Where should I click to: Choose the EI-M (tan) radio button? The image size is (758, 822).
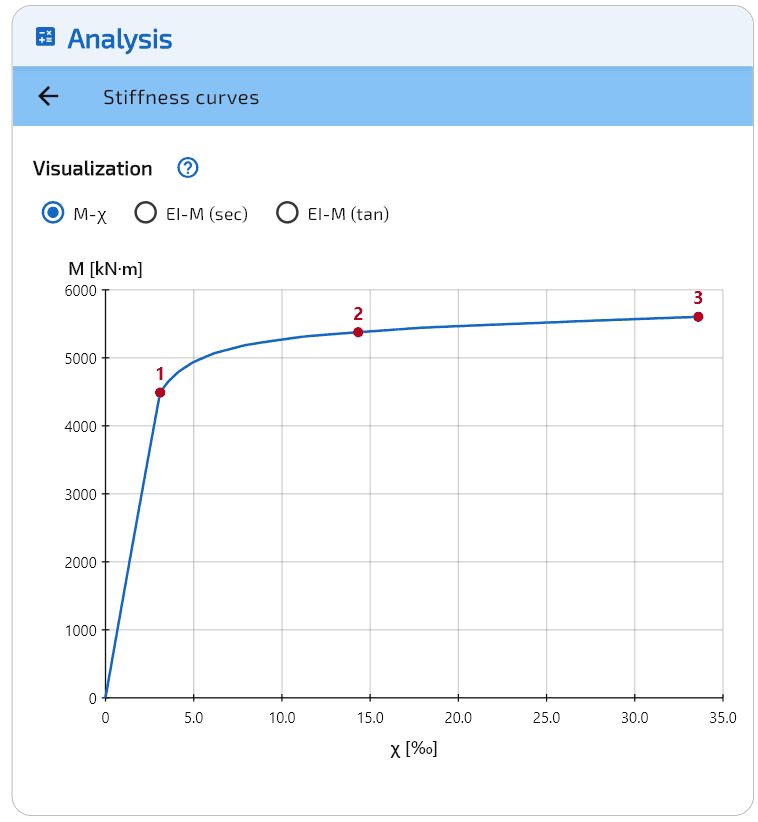tap(288, 213)
